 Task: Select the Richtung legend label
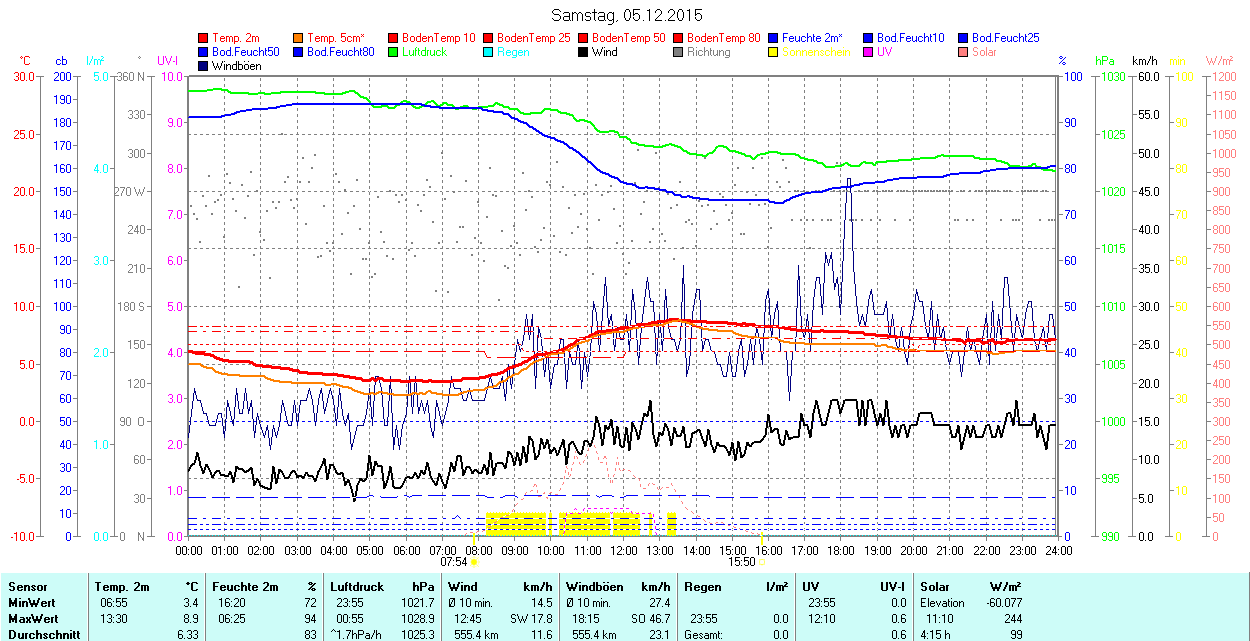tap(708, 52)
